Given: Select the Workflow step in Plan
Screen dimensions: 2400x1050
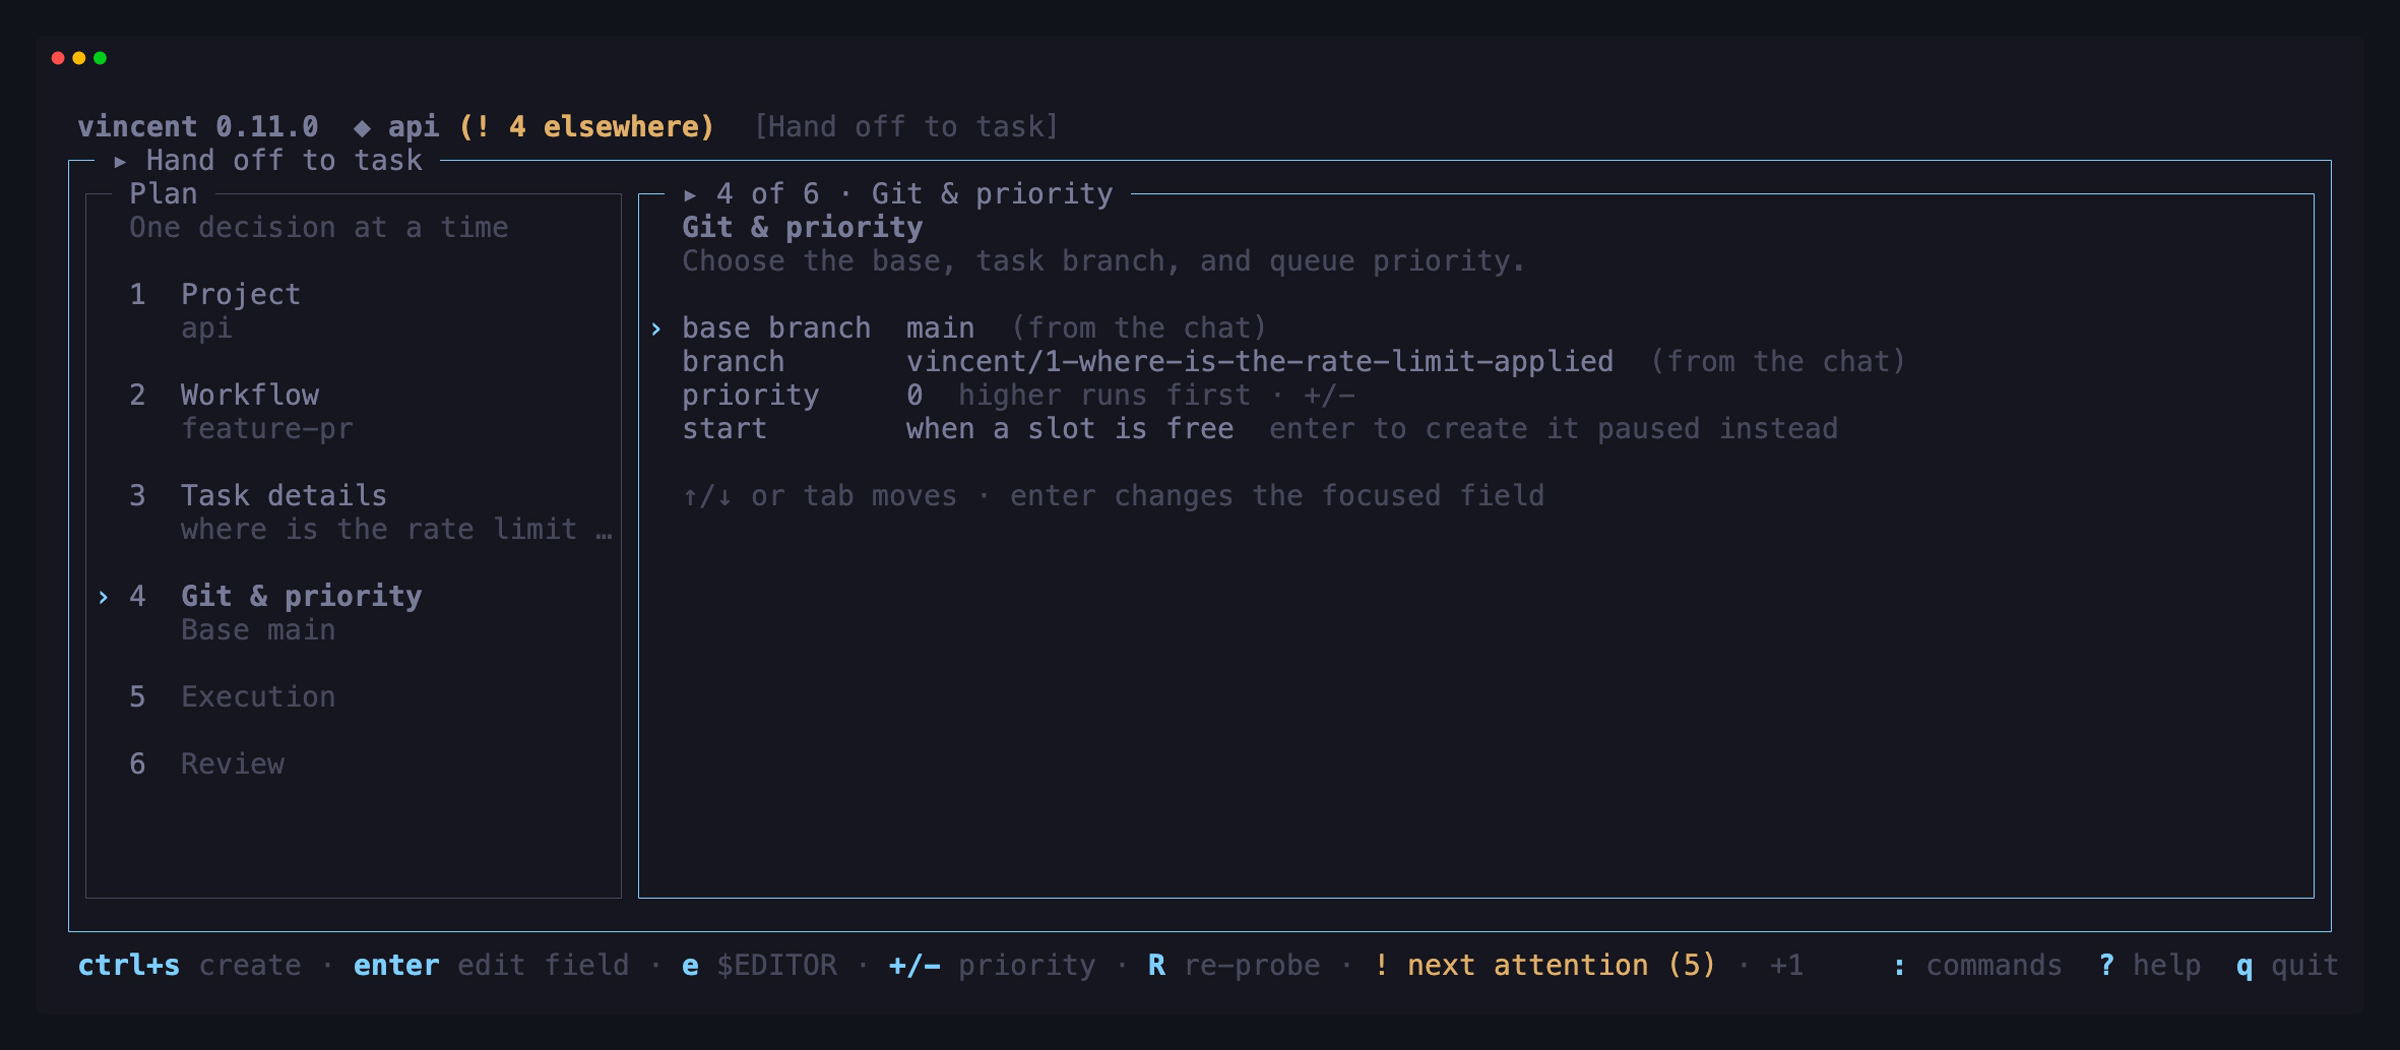Looking at the screenshot, I should [249, 395].
